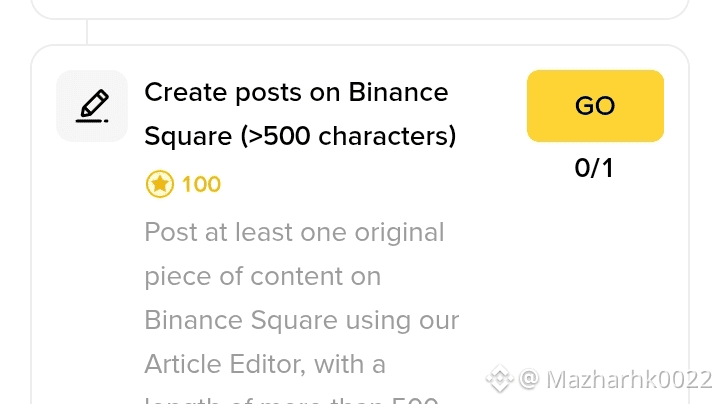The width and height of the screenshot is (720, 404).
Task: Click the gold star coin icon
Action: (x=159, y=184)
